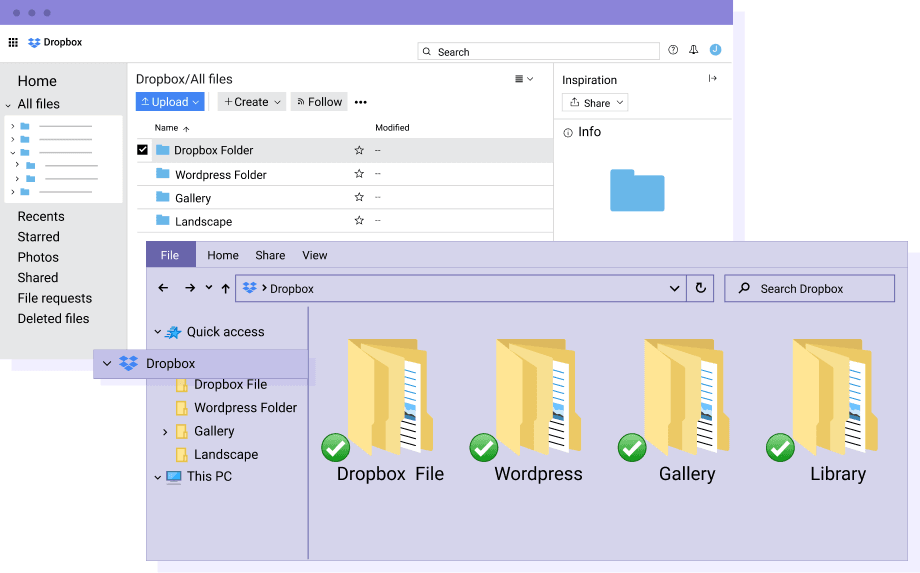Open the Upload dropdown button
920x573 pixels.
(170, 102)
